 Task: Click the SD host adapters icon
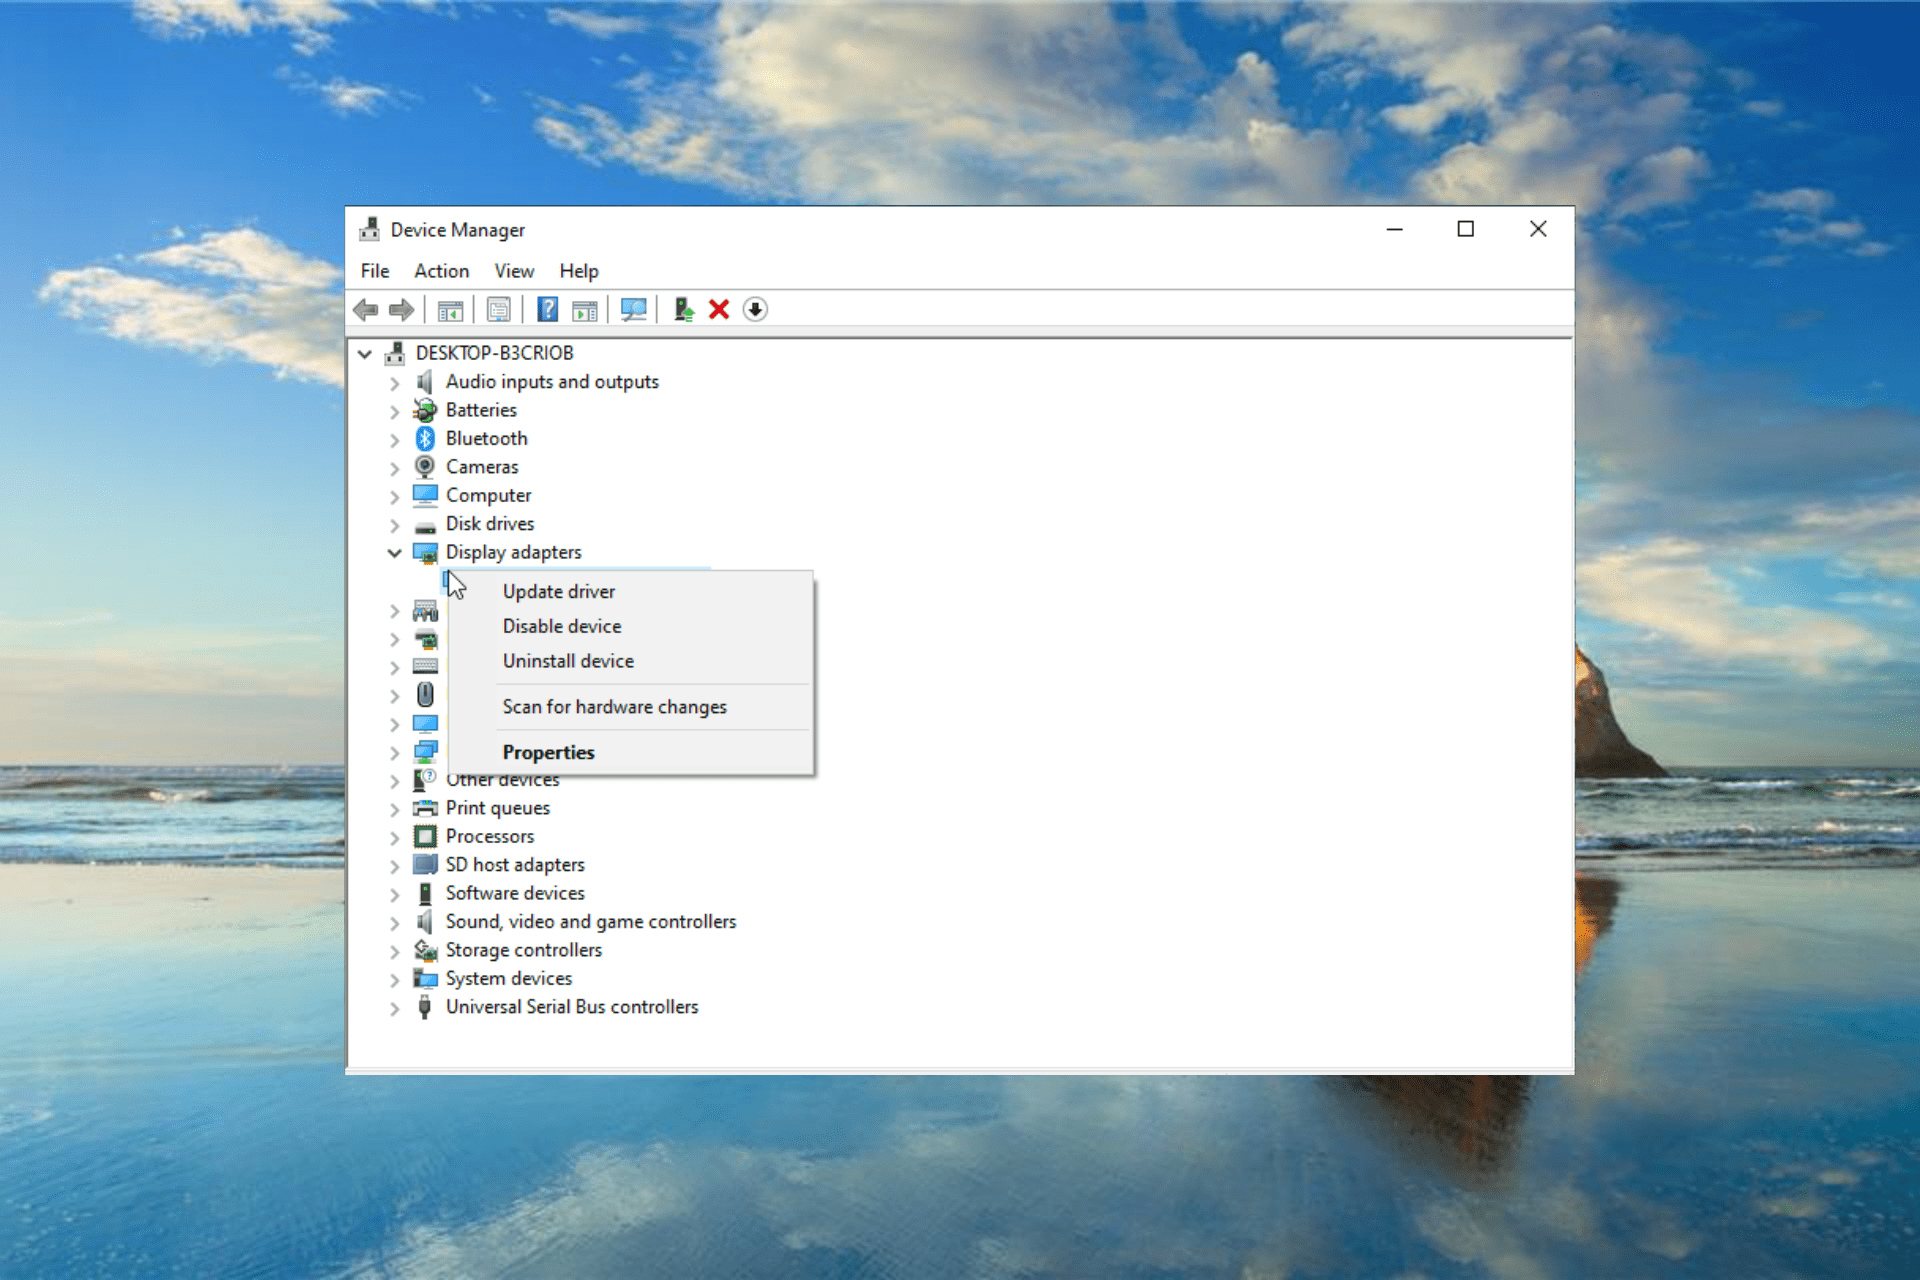click(425, 864)
